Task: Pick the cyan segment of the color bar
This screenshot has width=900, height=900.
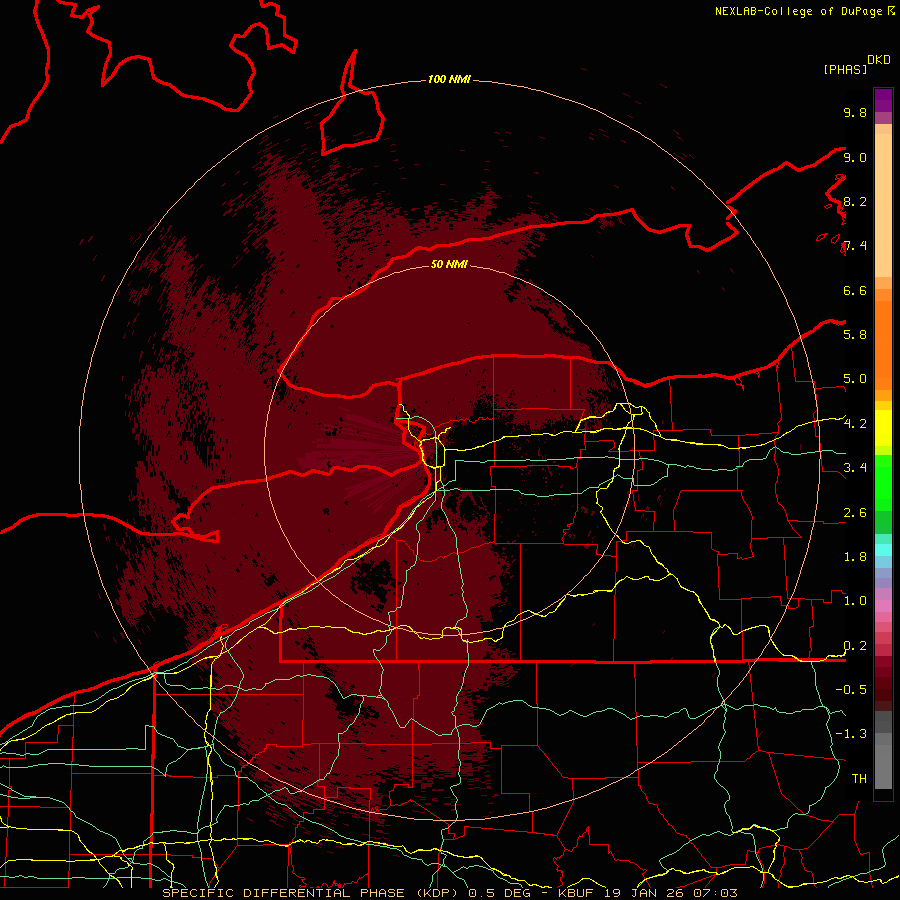Action: 883,549
